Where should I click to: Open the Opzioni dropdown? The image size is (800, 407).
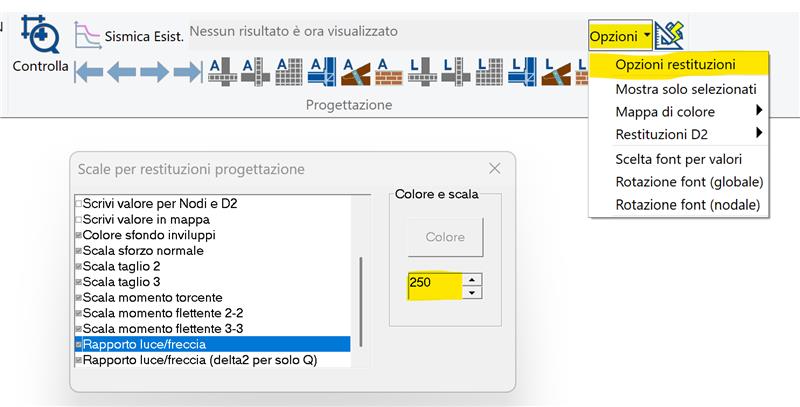[x=620, y=36]
